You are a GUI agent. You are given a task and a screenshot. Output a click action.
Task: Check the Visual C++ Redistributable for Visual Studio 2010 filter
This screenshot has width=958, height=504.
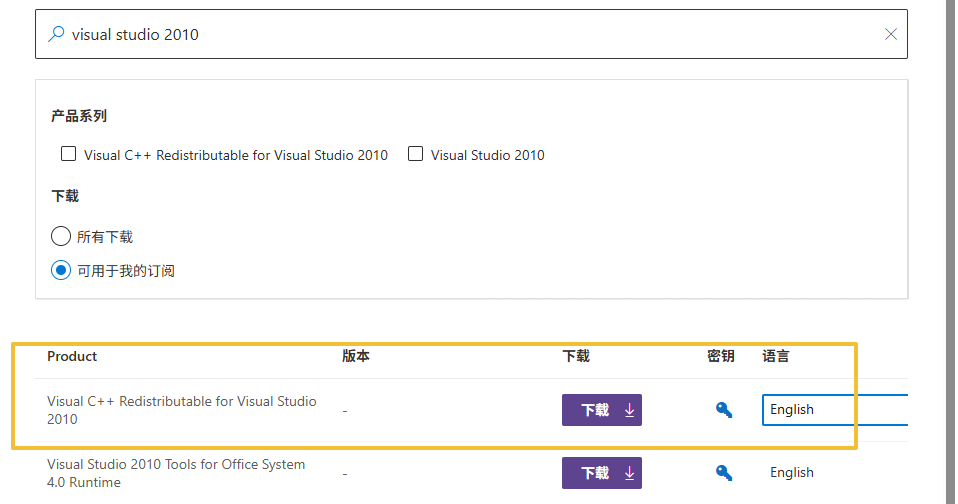click(69, 154)
